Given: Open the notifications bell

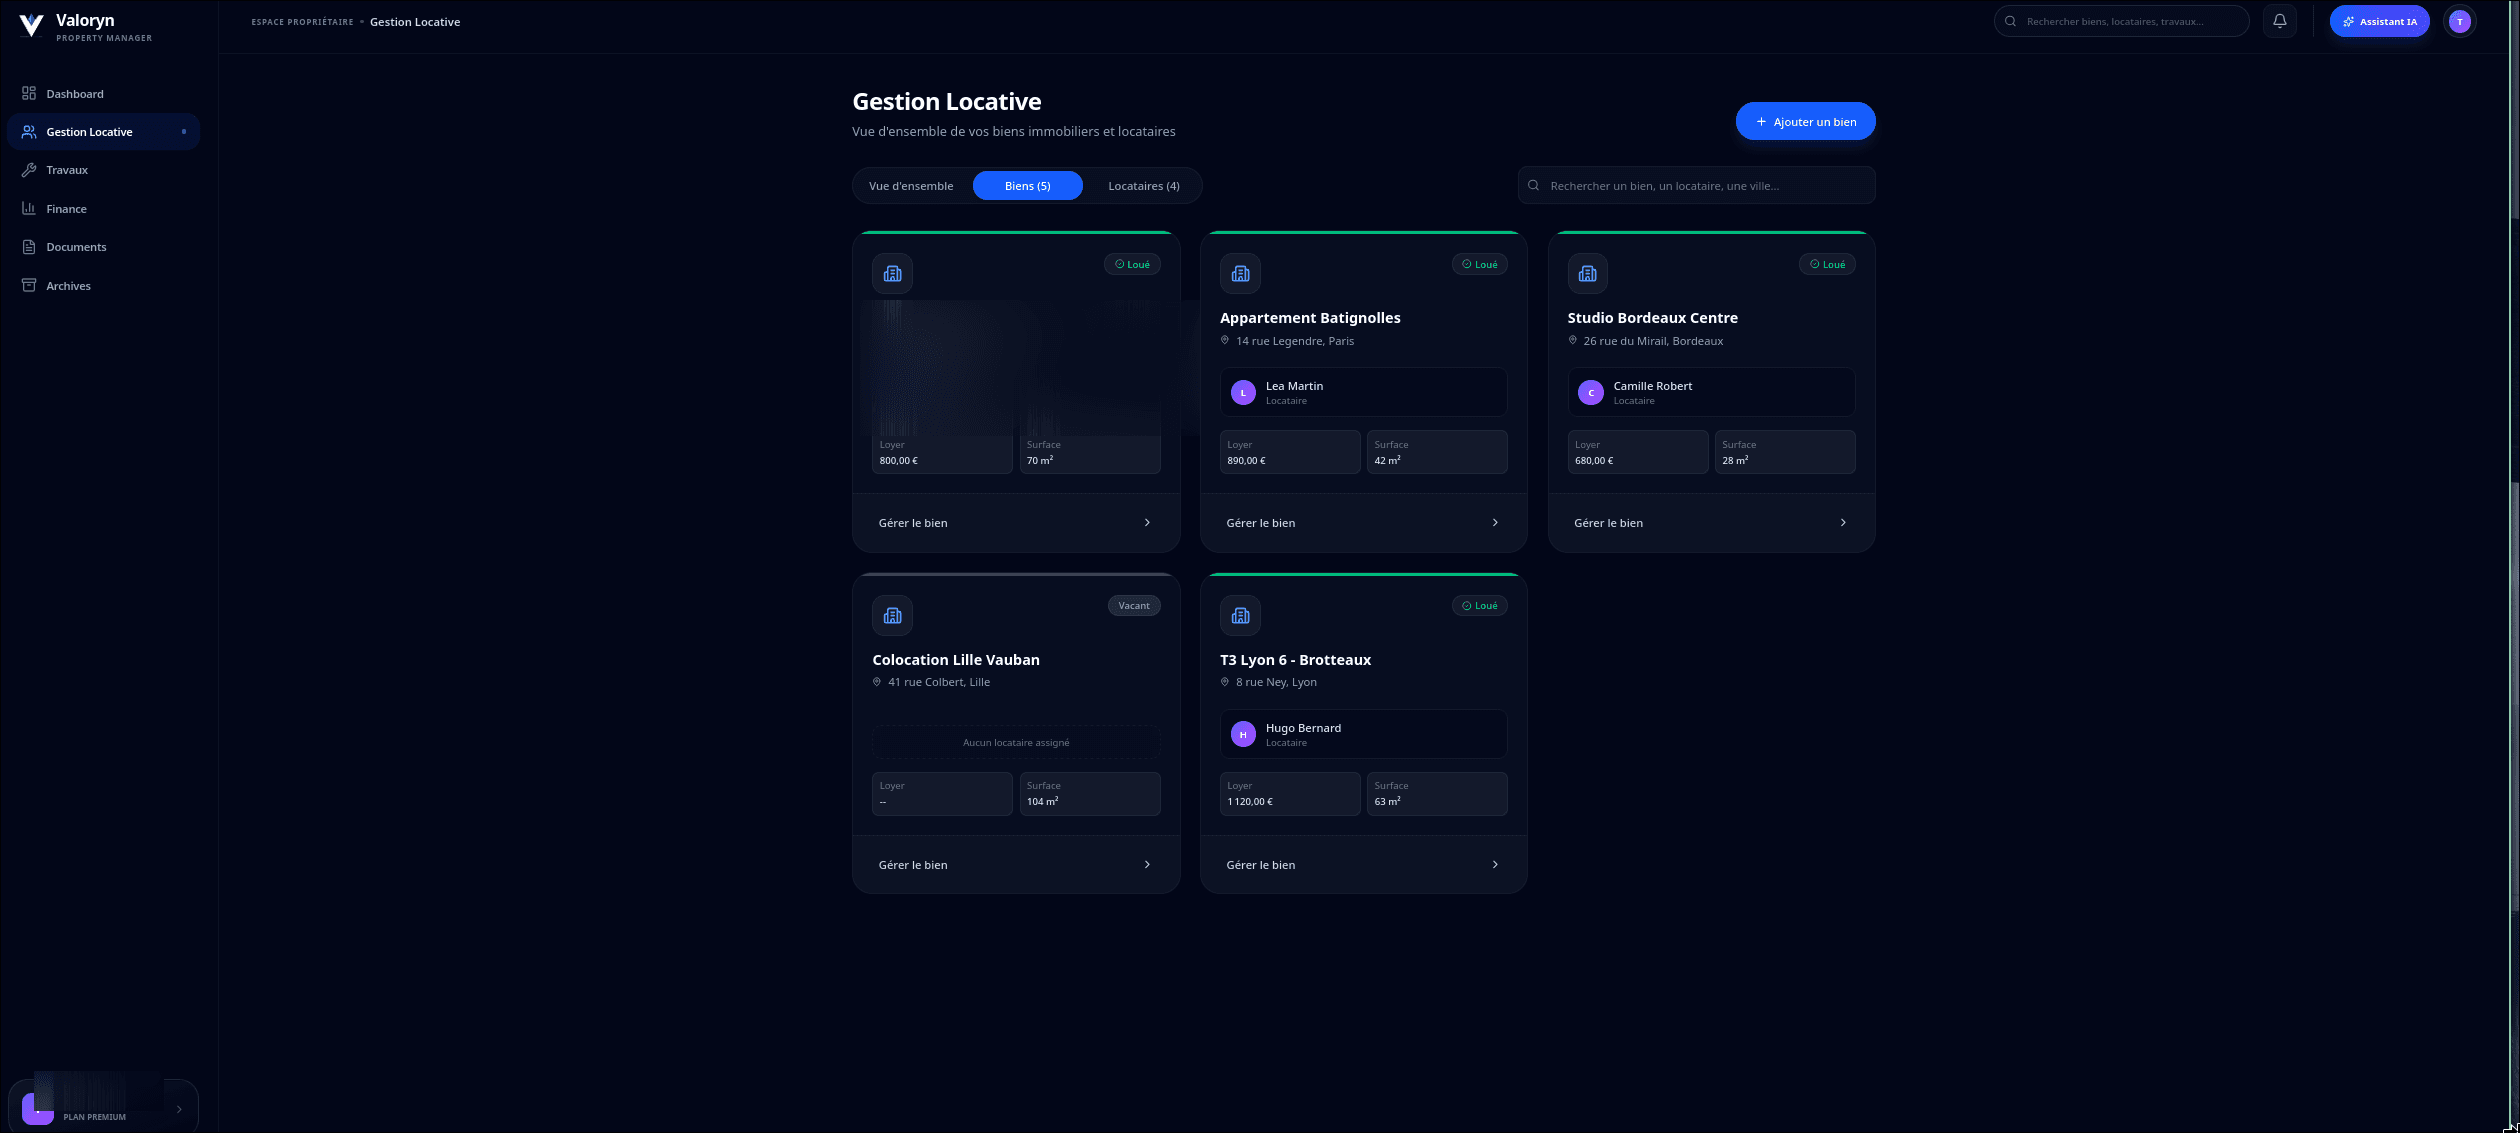Looking at the screenshot, I should (x=2280, y=20).
